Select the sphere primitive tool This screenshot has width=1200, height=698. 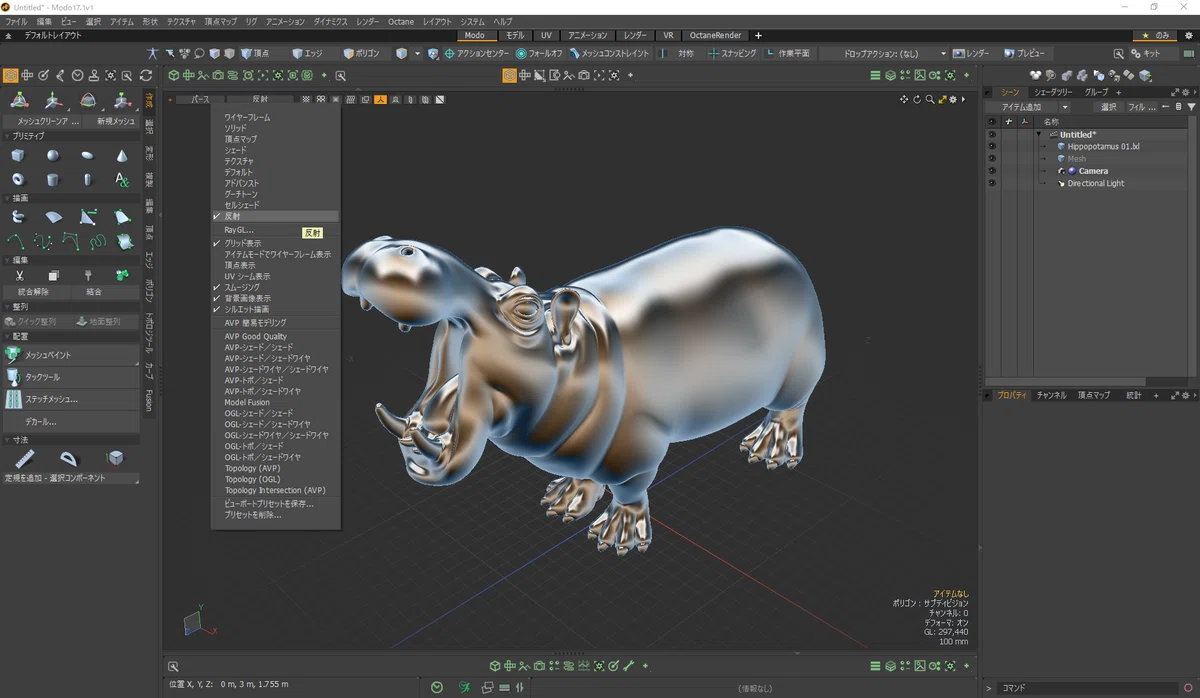[x=53, y=155]
